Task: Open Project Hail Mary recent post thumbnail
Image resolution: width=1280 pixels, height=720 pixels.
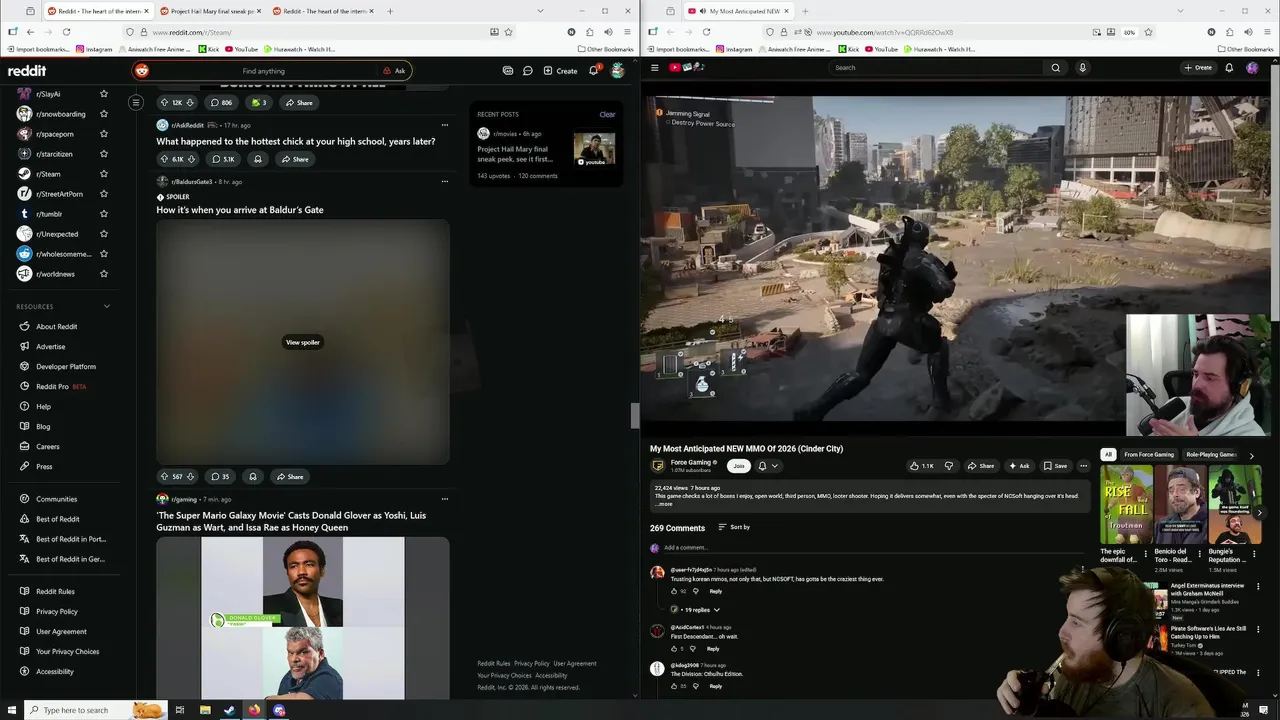Action: pos(595,149)
